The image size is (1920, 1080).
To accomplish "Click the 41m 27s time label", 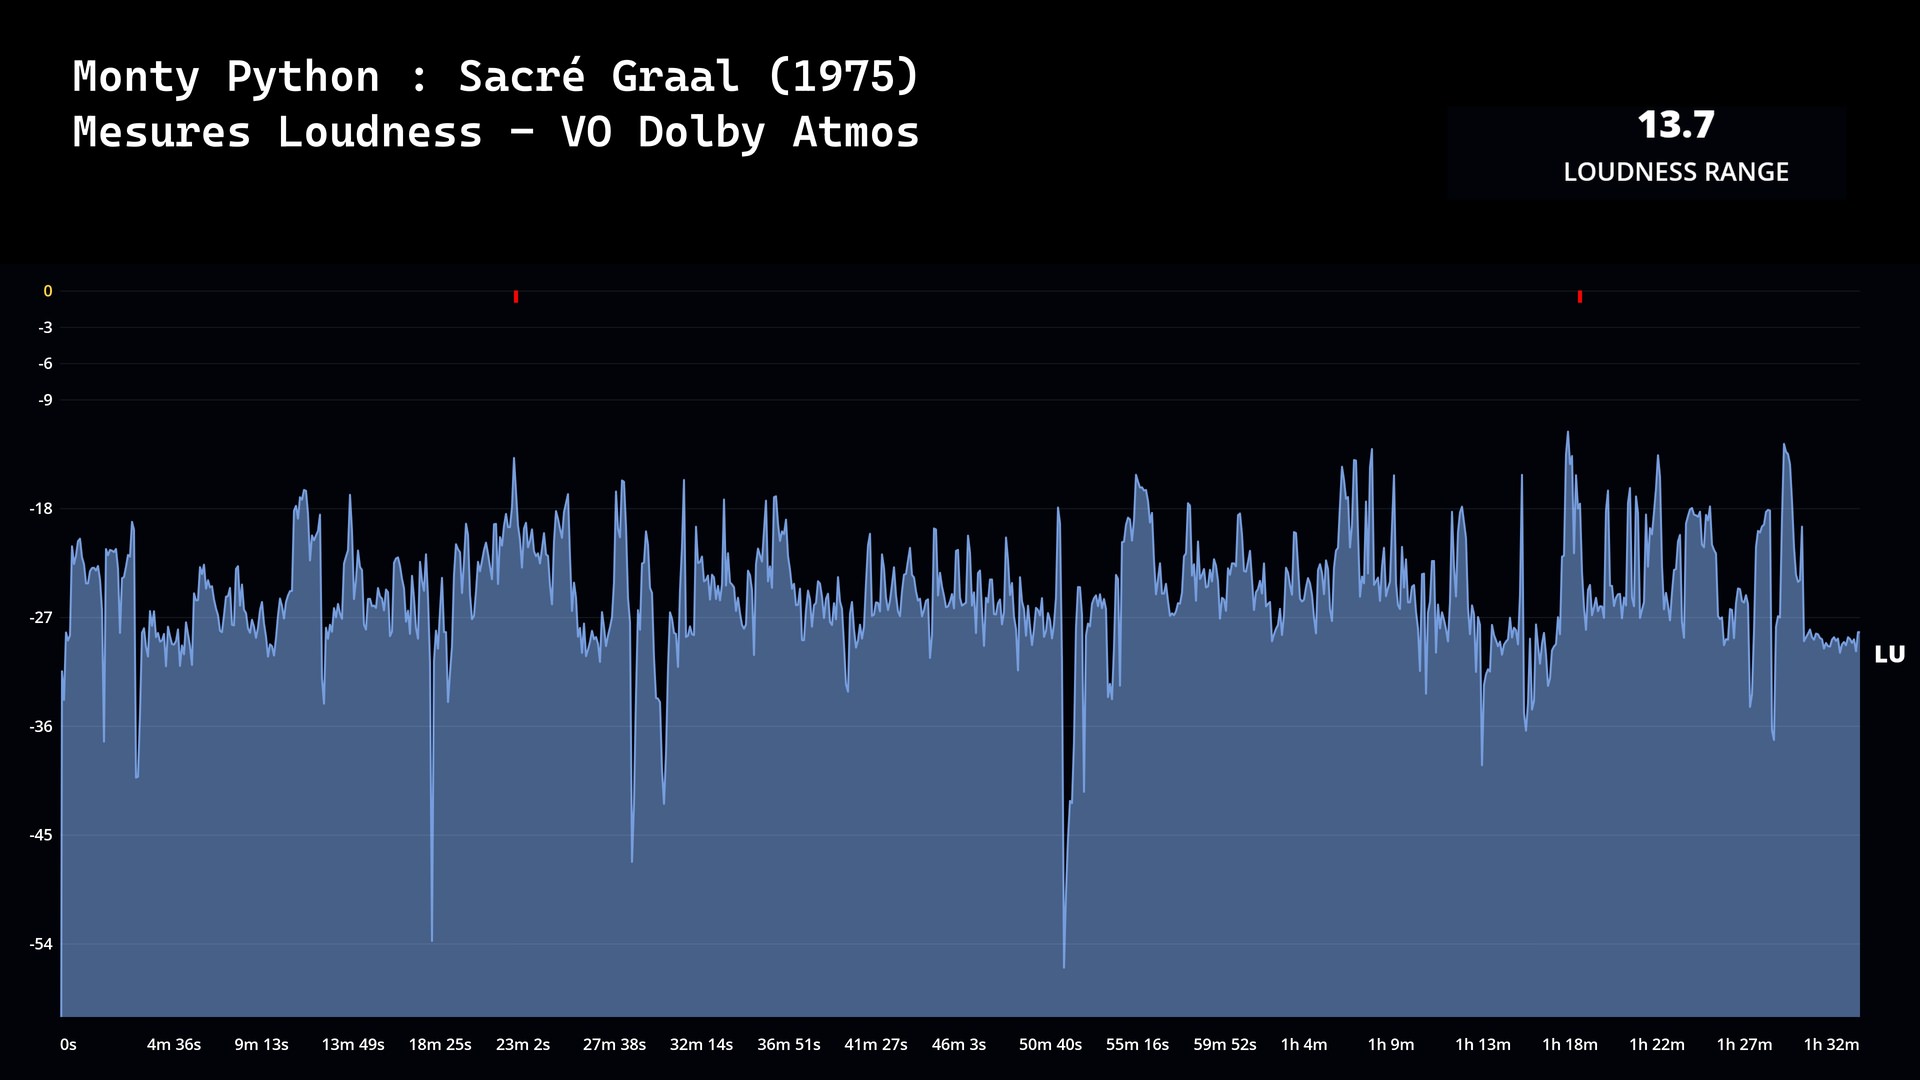I will 876,1045.
